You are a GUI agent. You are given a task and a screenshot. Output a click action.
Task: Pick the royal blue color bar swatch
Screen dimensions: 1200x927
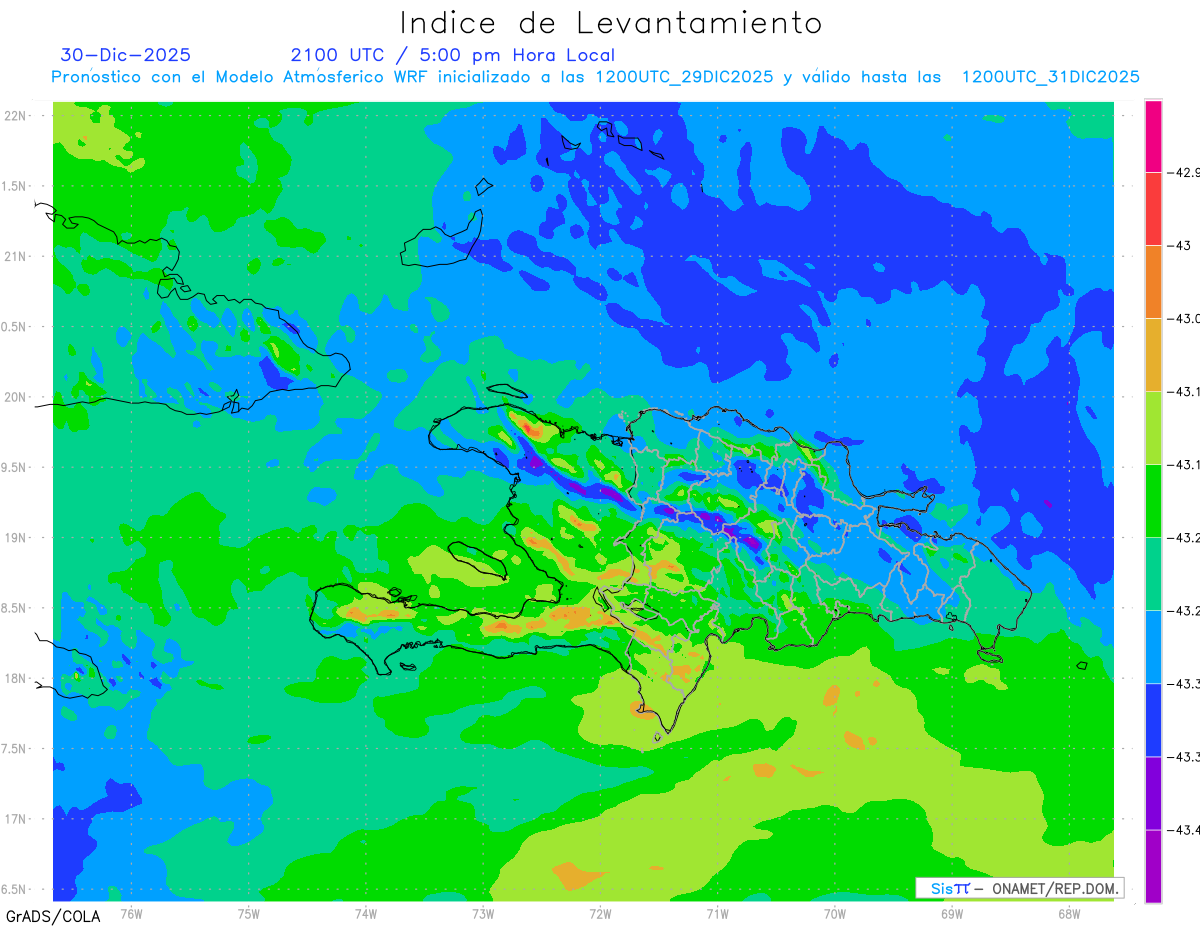click(1153, 720)
